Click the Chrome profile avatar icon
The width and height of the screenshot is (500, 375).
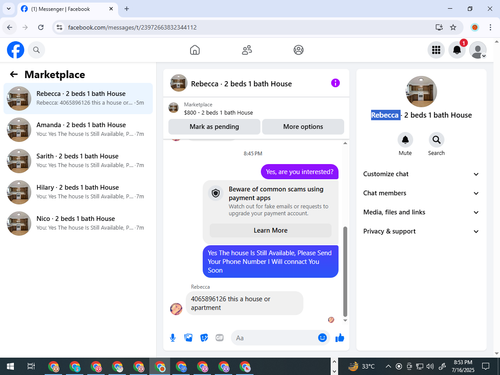[475, 27]
